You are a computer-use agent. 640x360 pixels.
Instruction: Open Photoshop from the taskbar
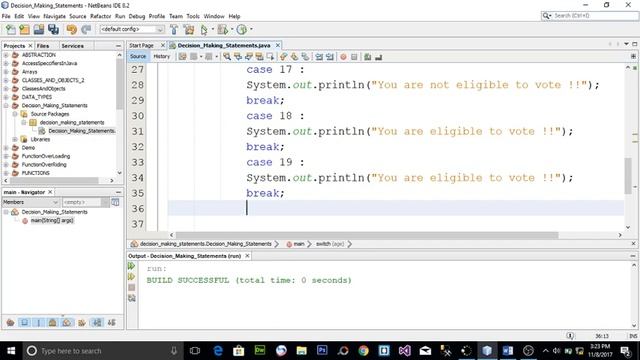pos(322,351)
